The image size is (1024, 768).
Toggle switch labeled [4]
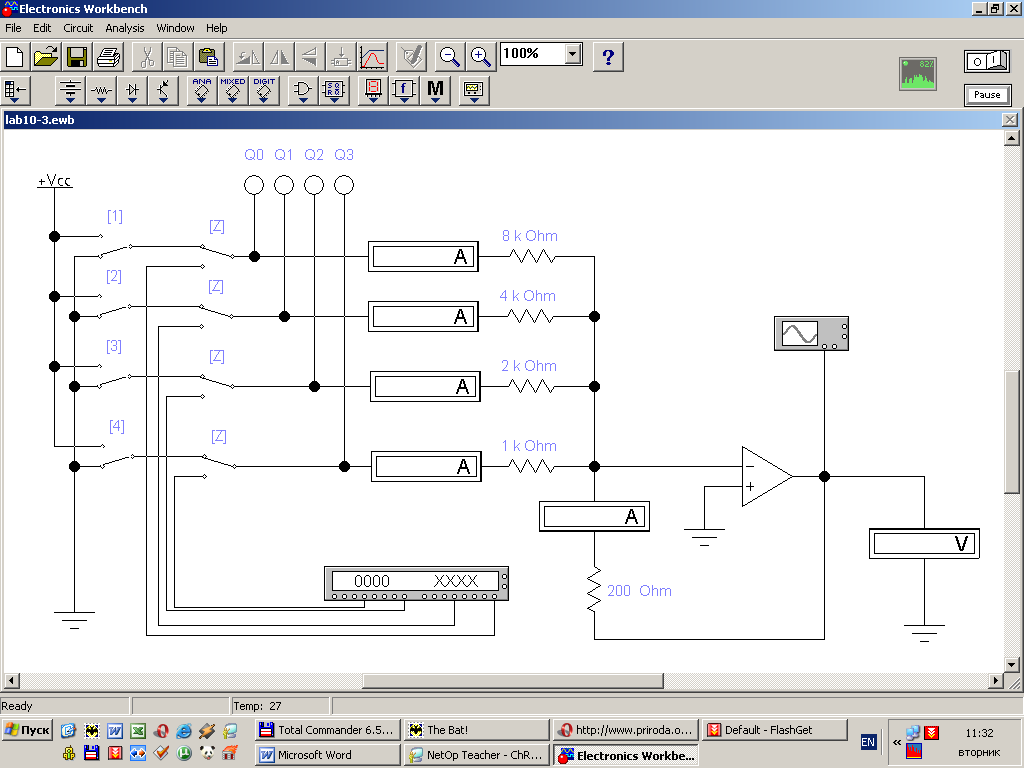click(118, 456)
